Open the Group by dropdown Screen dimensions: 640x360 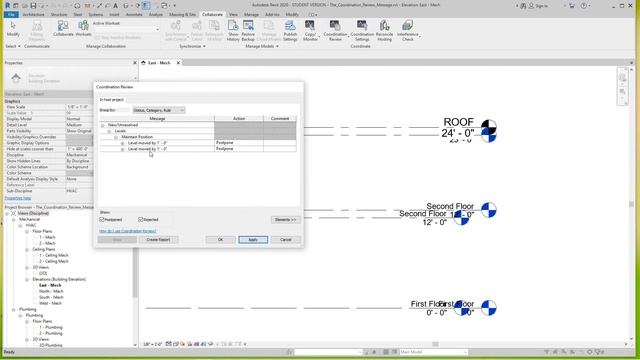(159, 110)
